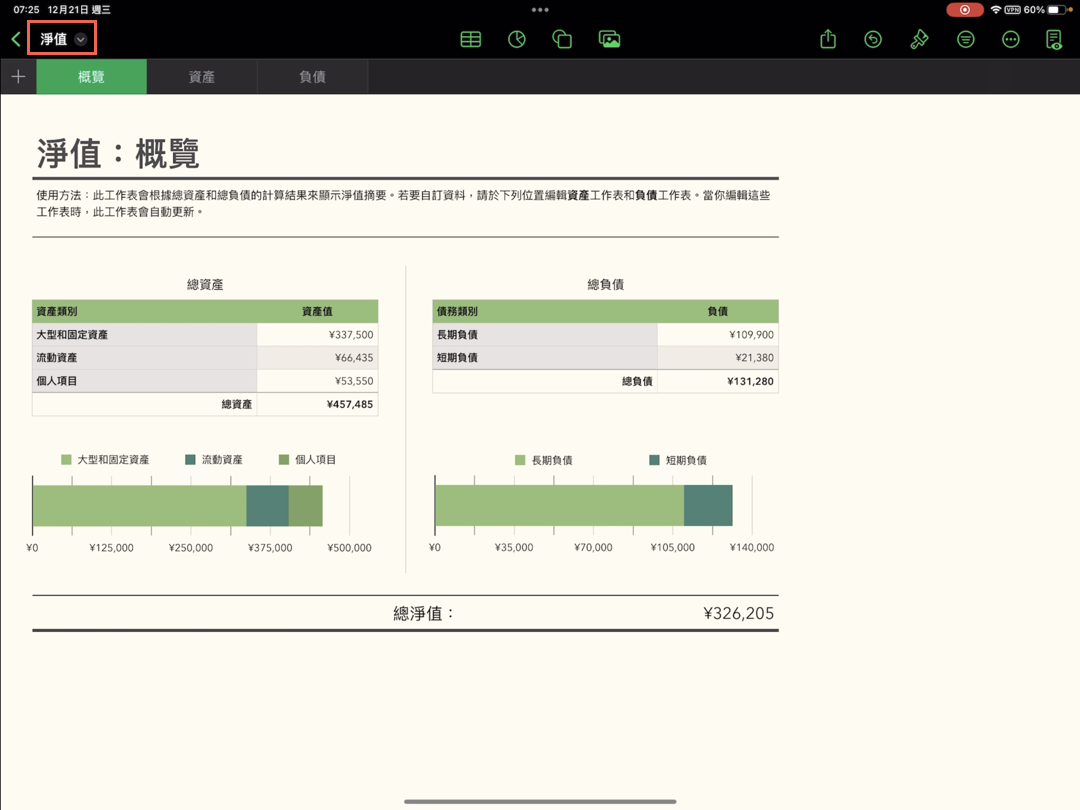The width and height of the screenshot is (1080, 810).
Task: Add a new sheet with plus button
Action: [x=19, y=76]
